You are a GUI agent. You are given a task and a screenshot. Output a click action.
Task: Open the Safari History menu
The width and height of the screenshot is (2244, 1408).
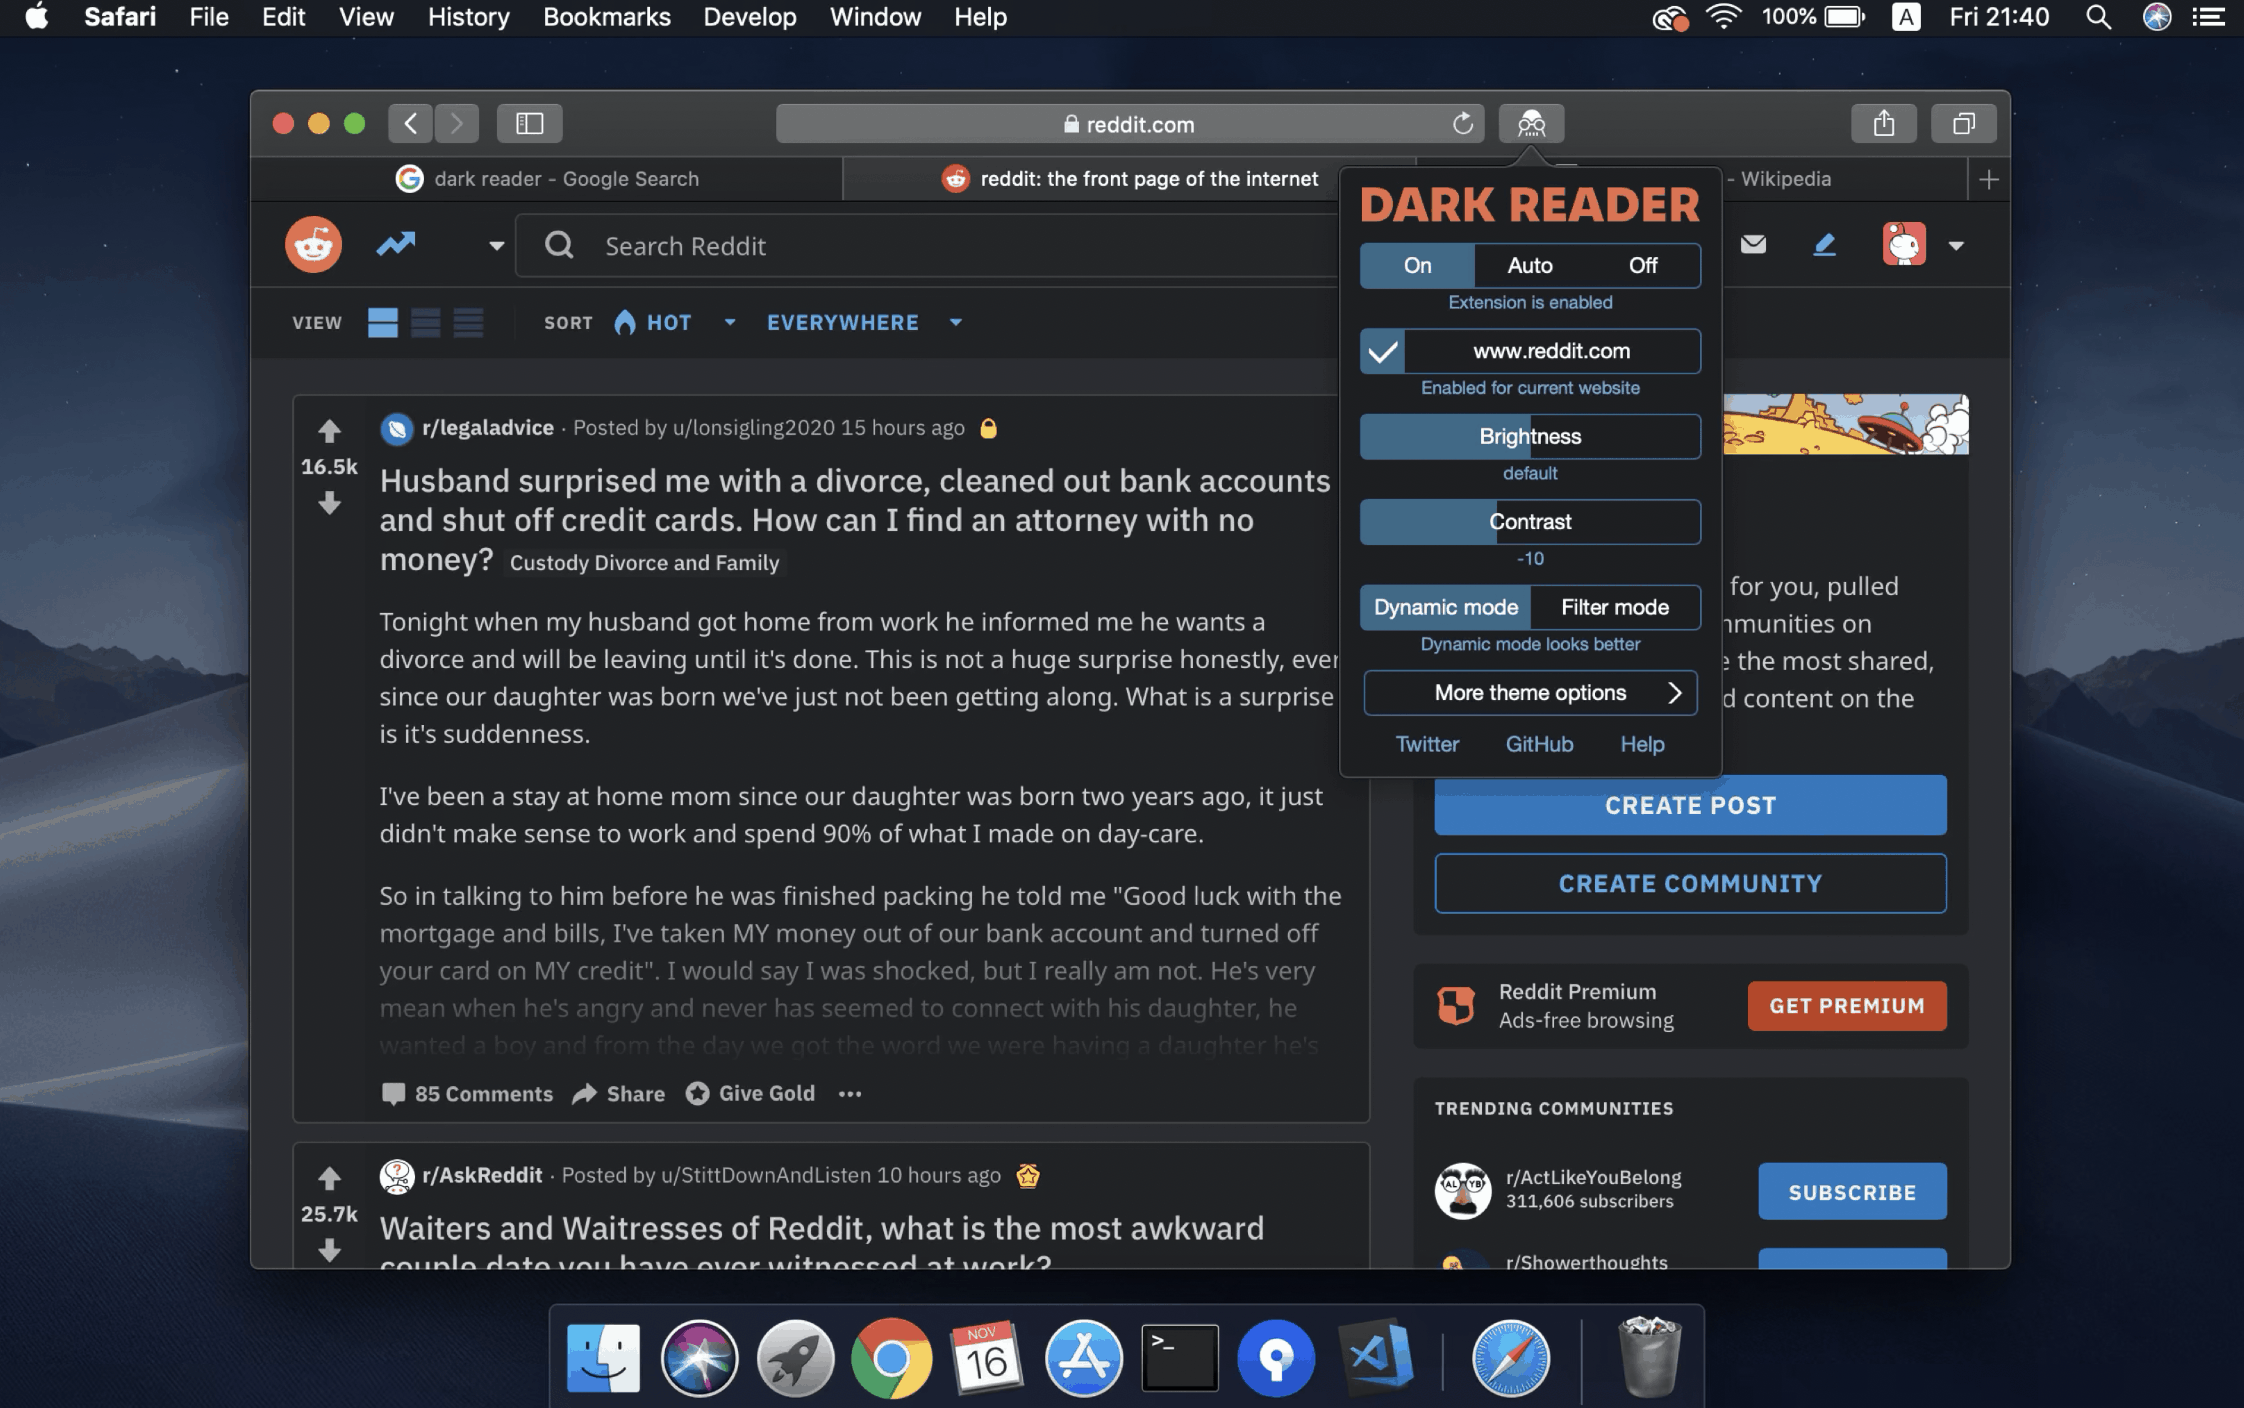468,17
